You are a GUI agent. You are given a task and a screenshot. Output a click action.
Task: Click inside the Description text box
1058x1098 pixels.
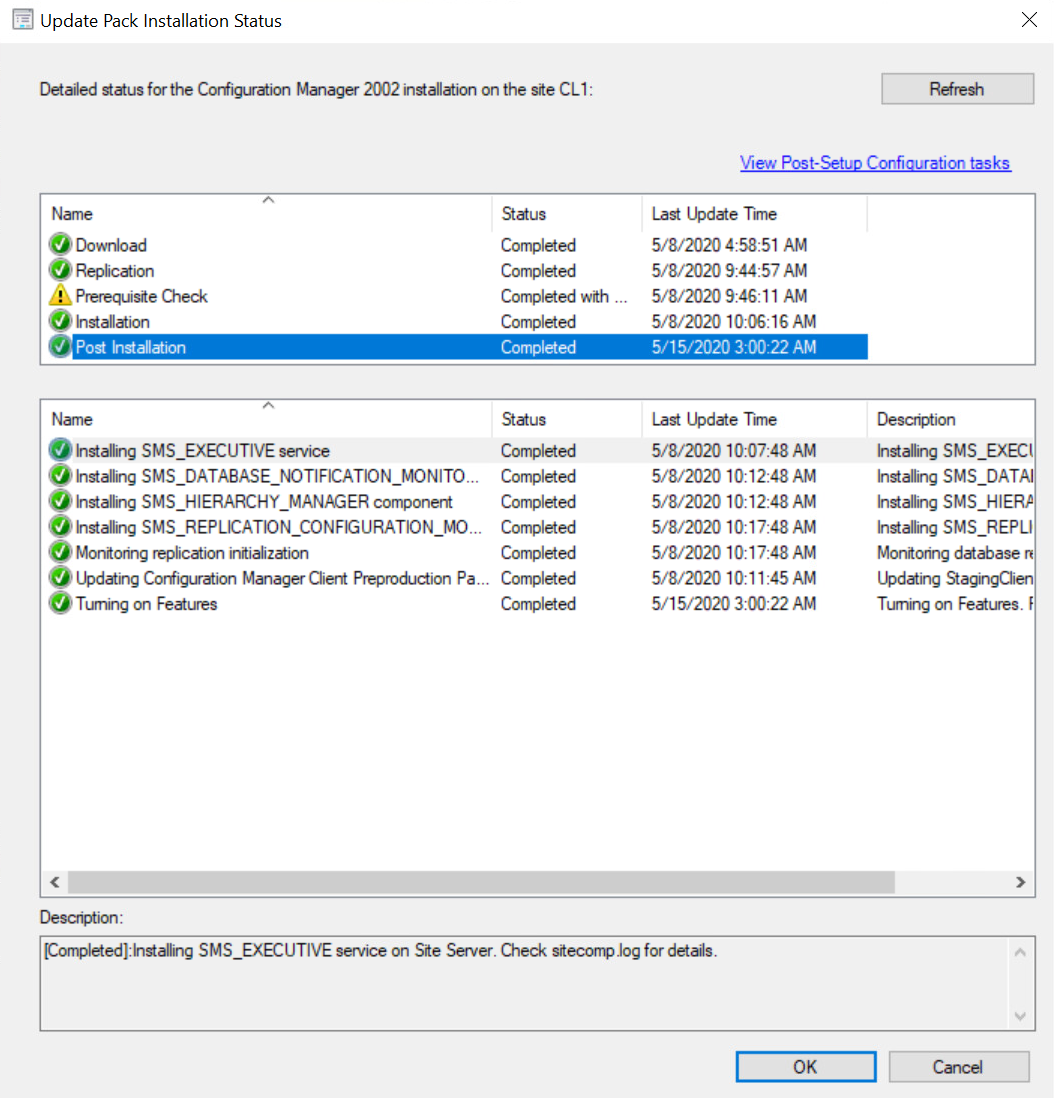pyautogui.click(x=524, y=983)
